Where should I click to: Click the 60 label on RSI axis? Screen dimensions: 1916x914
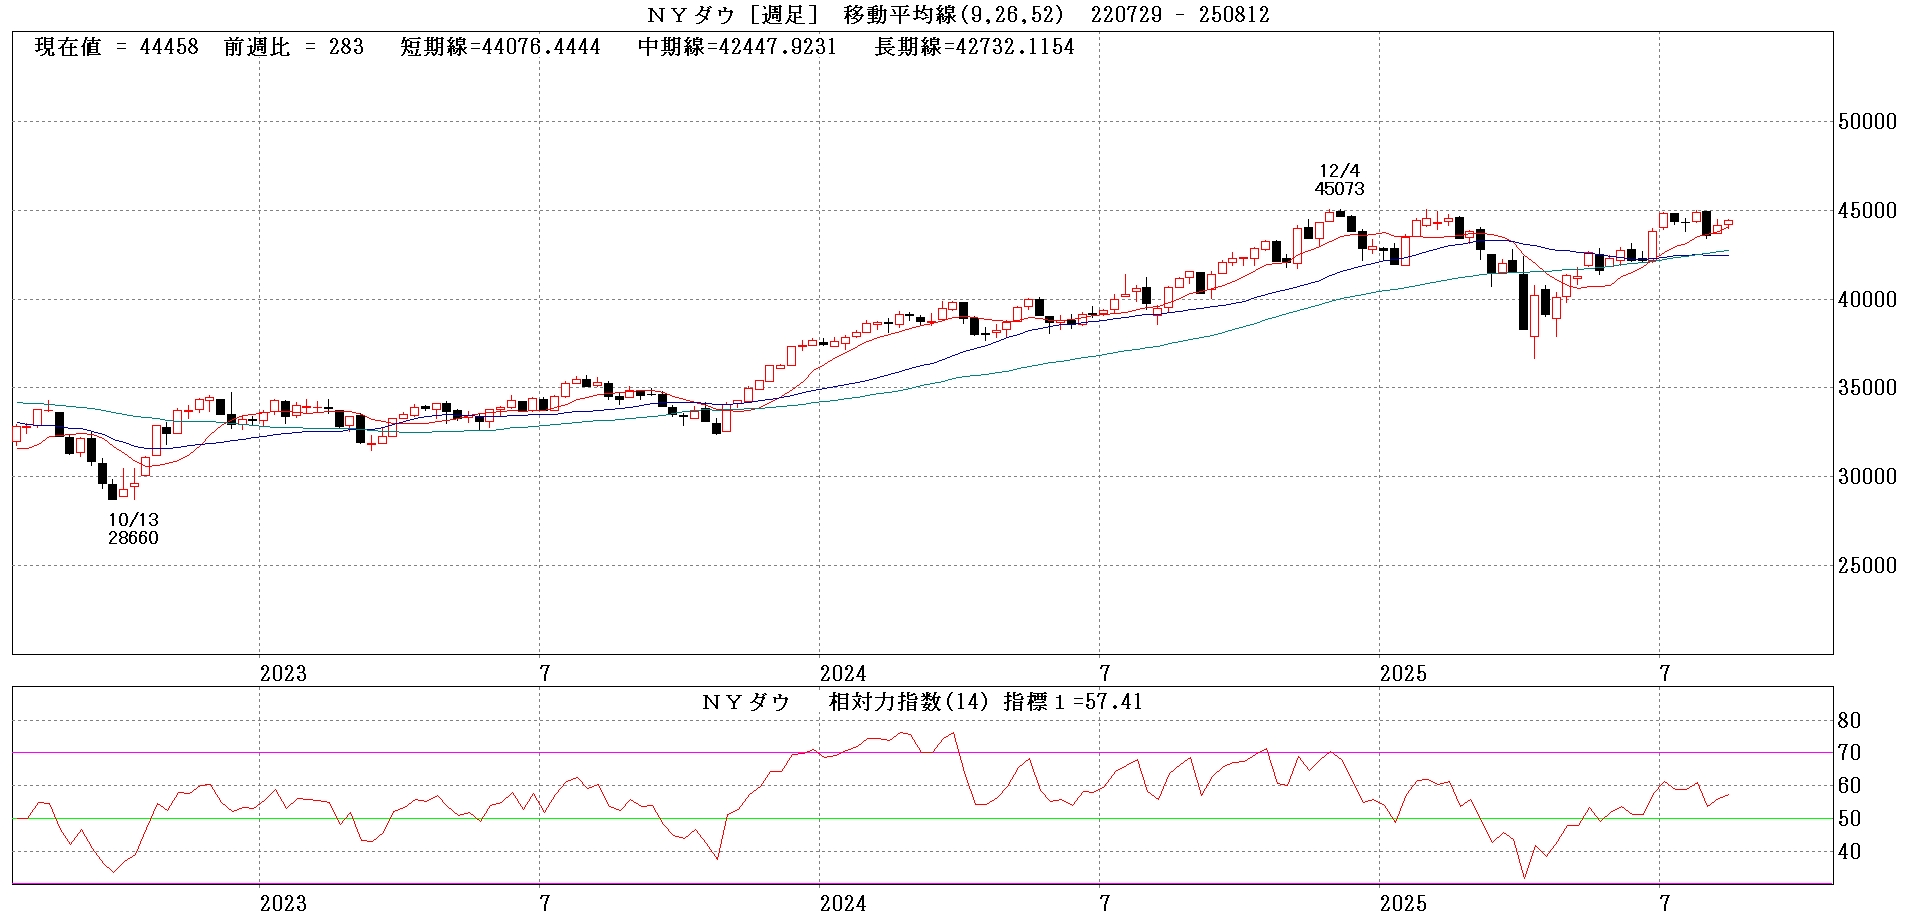pyautogui.click(x=1849, y=786)
